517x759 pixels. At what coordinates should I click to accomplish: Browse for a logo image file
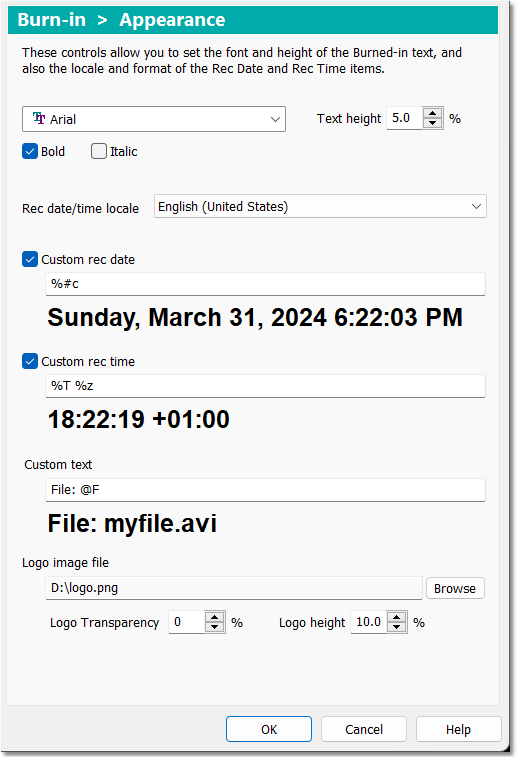click(x=455, y=589)
